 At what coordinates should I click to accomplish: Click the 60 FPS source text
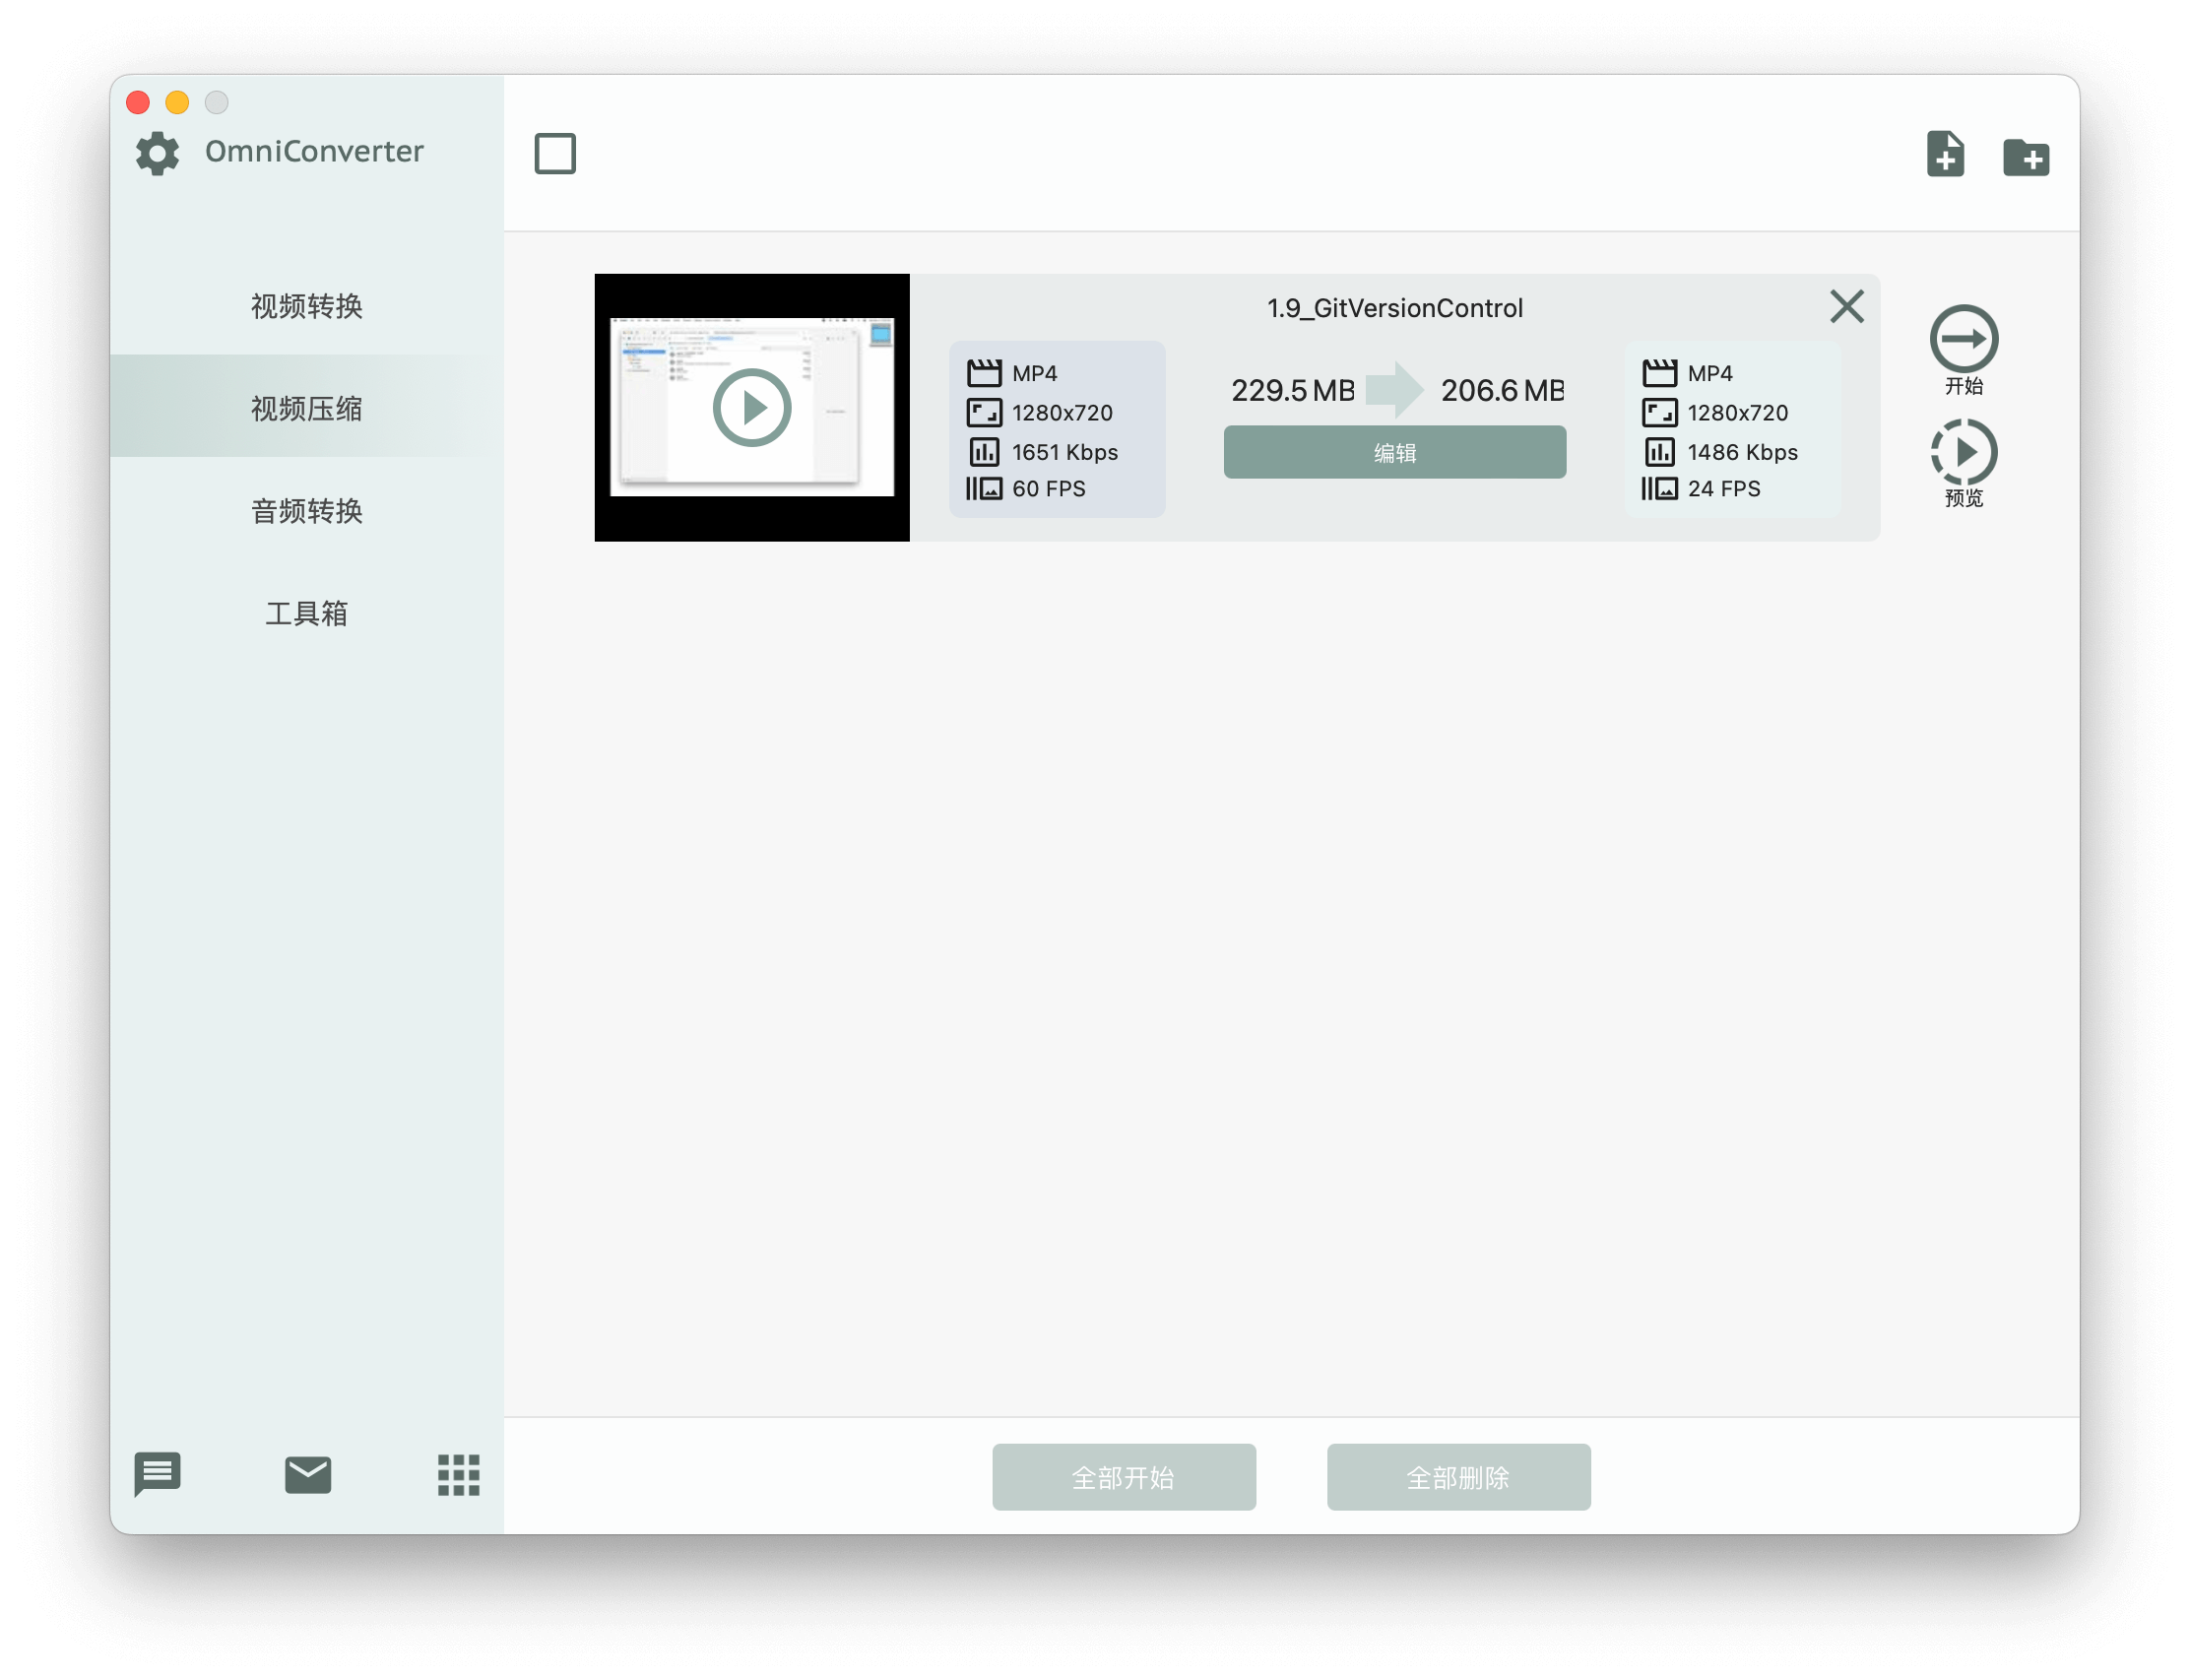click(1048, 489)
